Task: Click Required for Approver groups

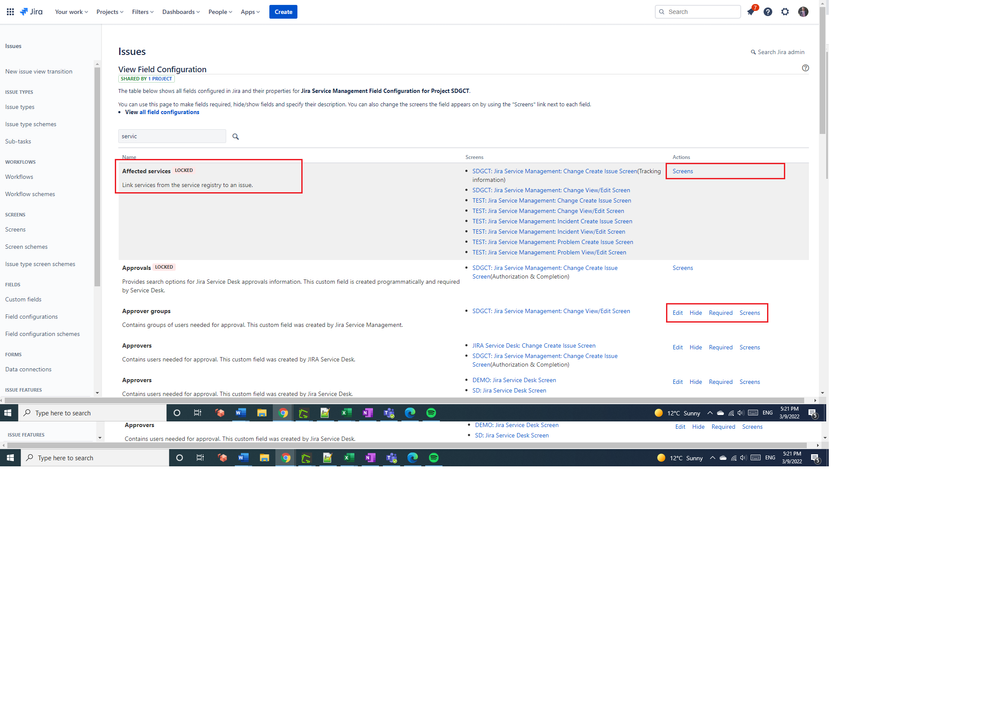Action: (720, 313)
